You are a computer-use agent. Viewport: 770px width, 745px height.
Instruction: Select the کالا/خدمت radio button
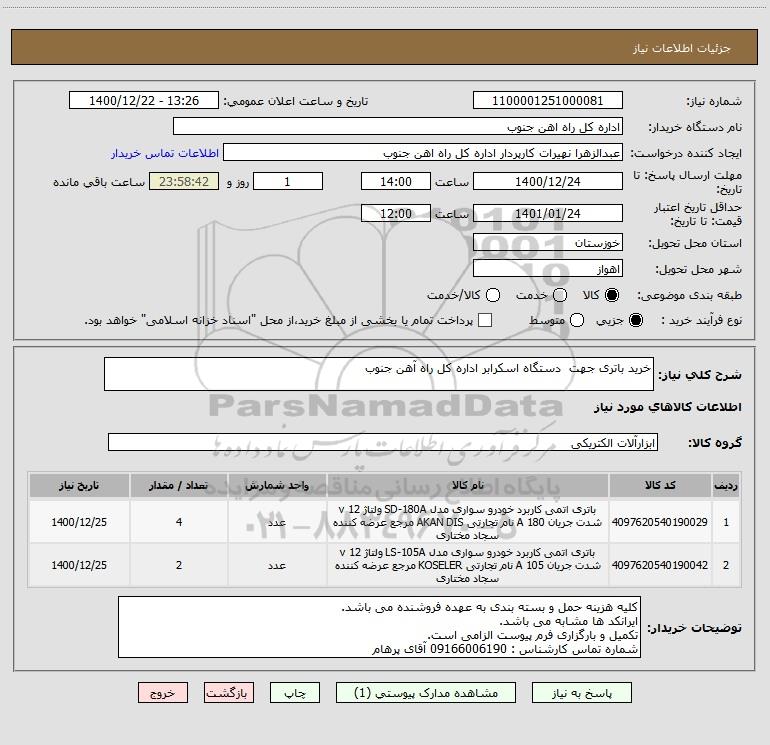click(x=493, y=295)
